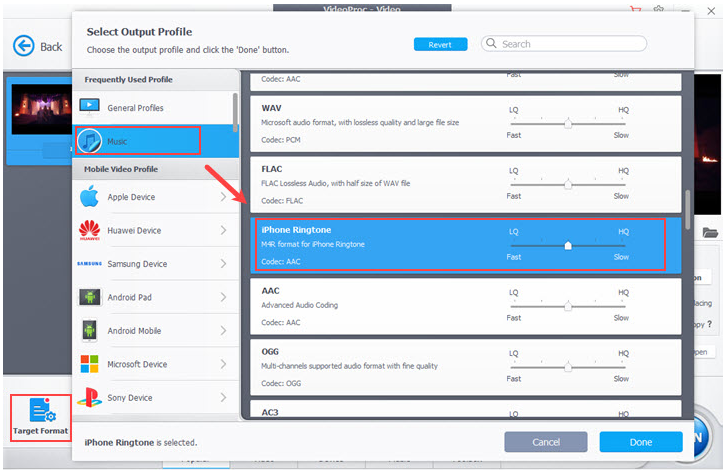Click the Android Pad icon
This screenshot has width=723, height=470.
[x=89, y=297]
